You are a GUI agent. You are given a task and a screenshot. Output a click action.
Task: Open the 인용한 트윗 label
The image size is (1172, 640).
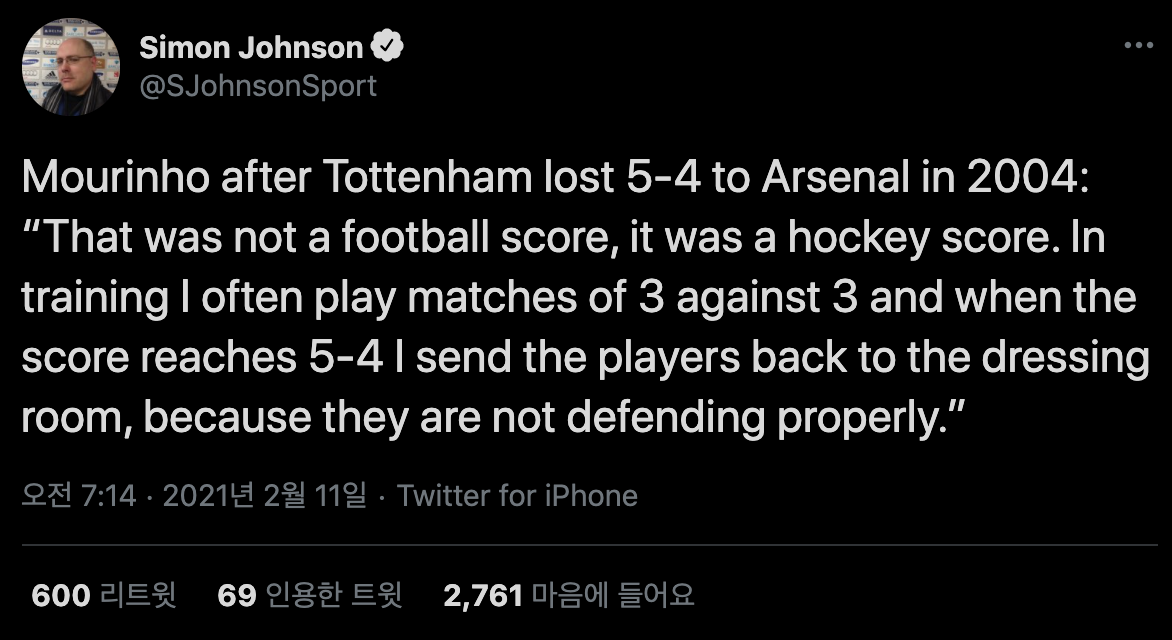[334, 595]
